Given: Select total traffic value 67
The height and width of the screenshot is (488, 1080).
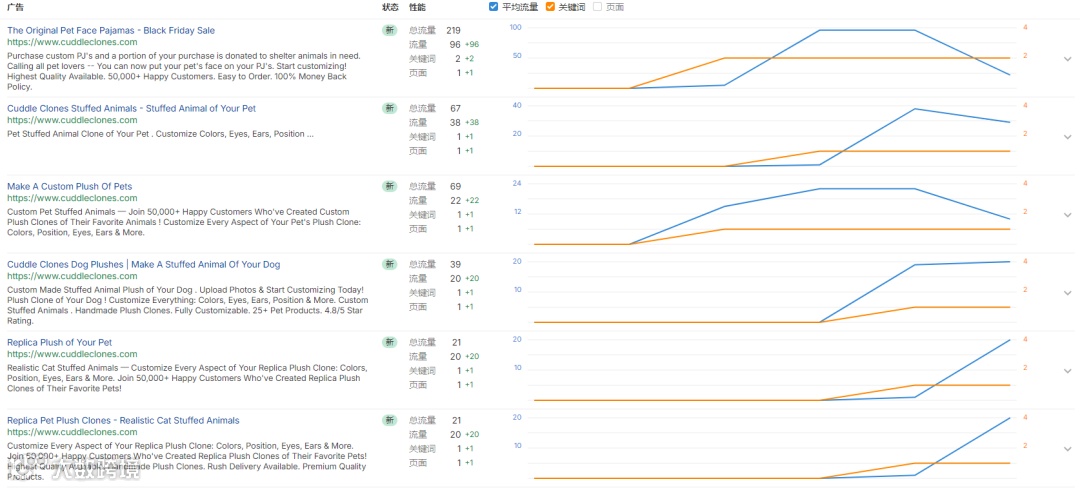Looking at the screenshot, I should point(455,108).
